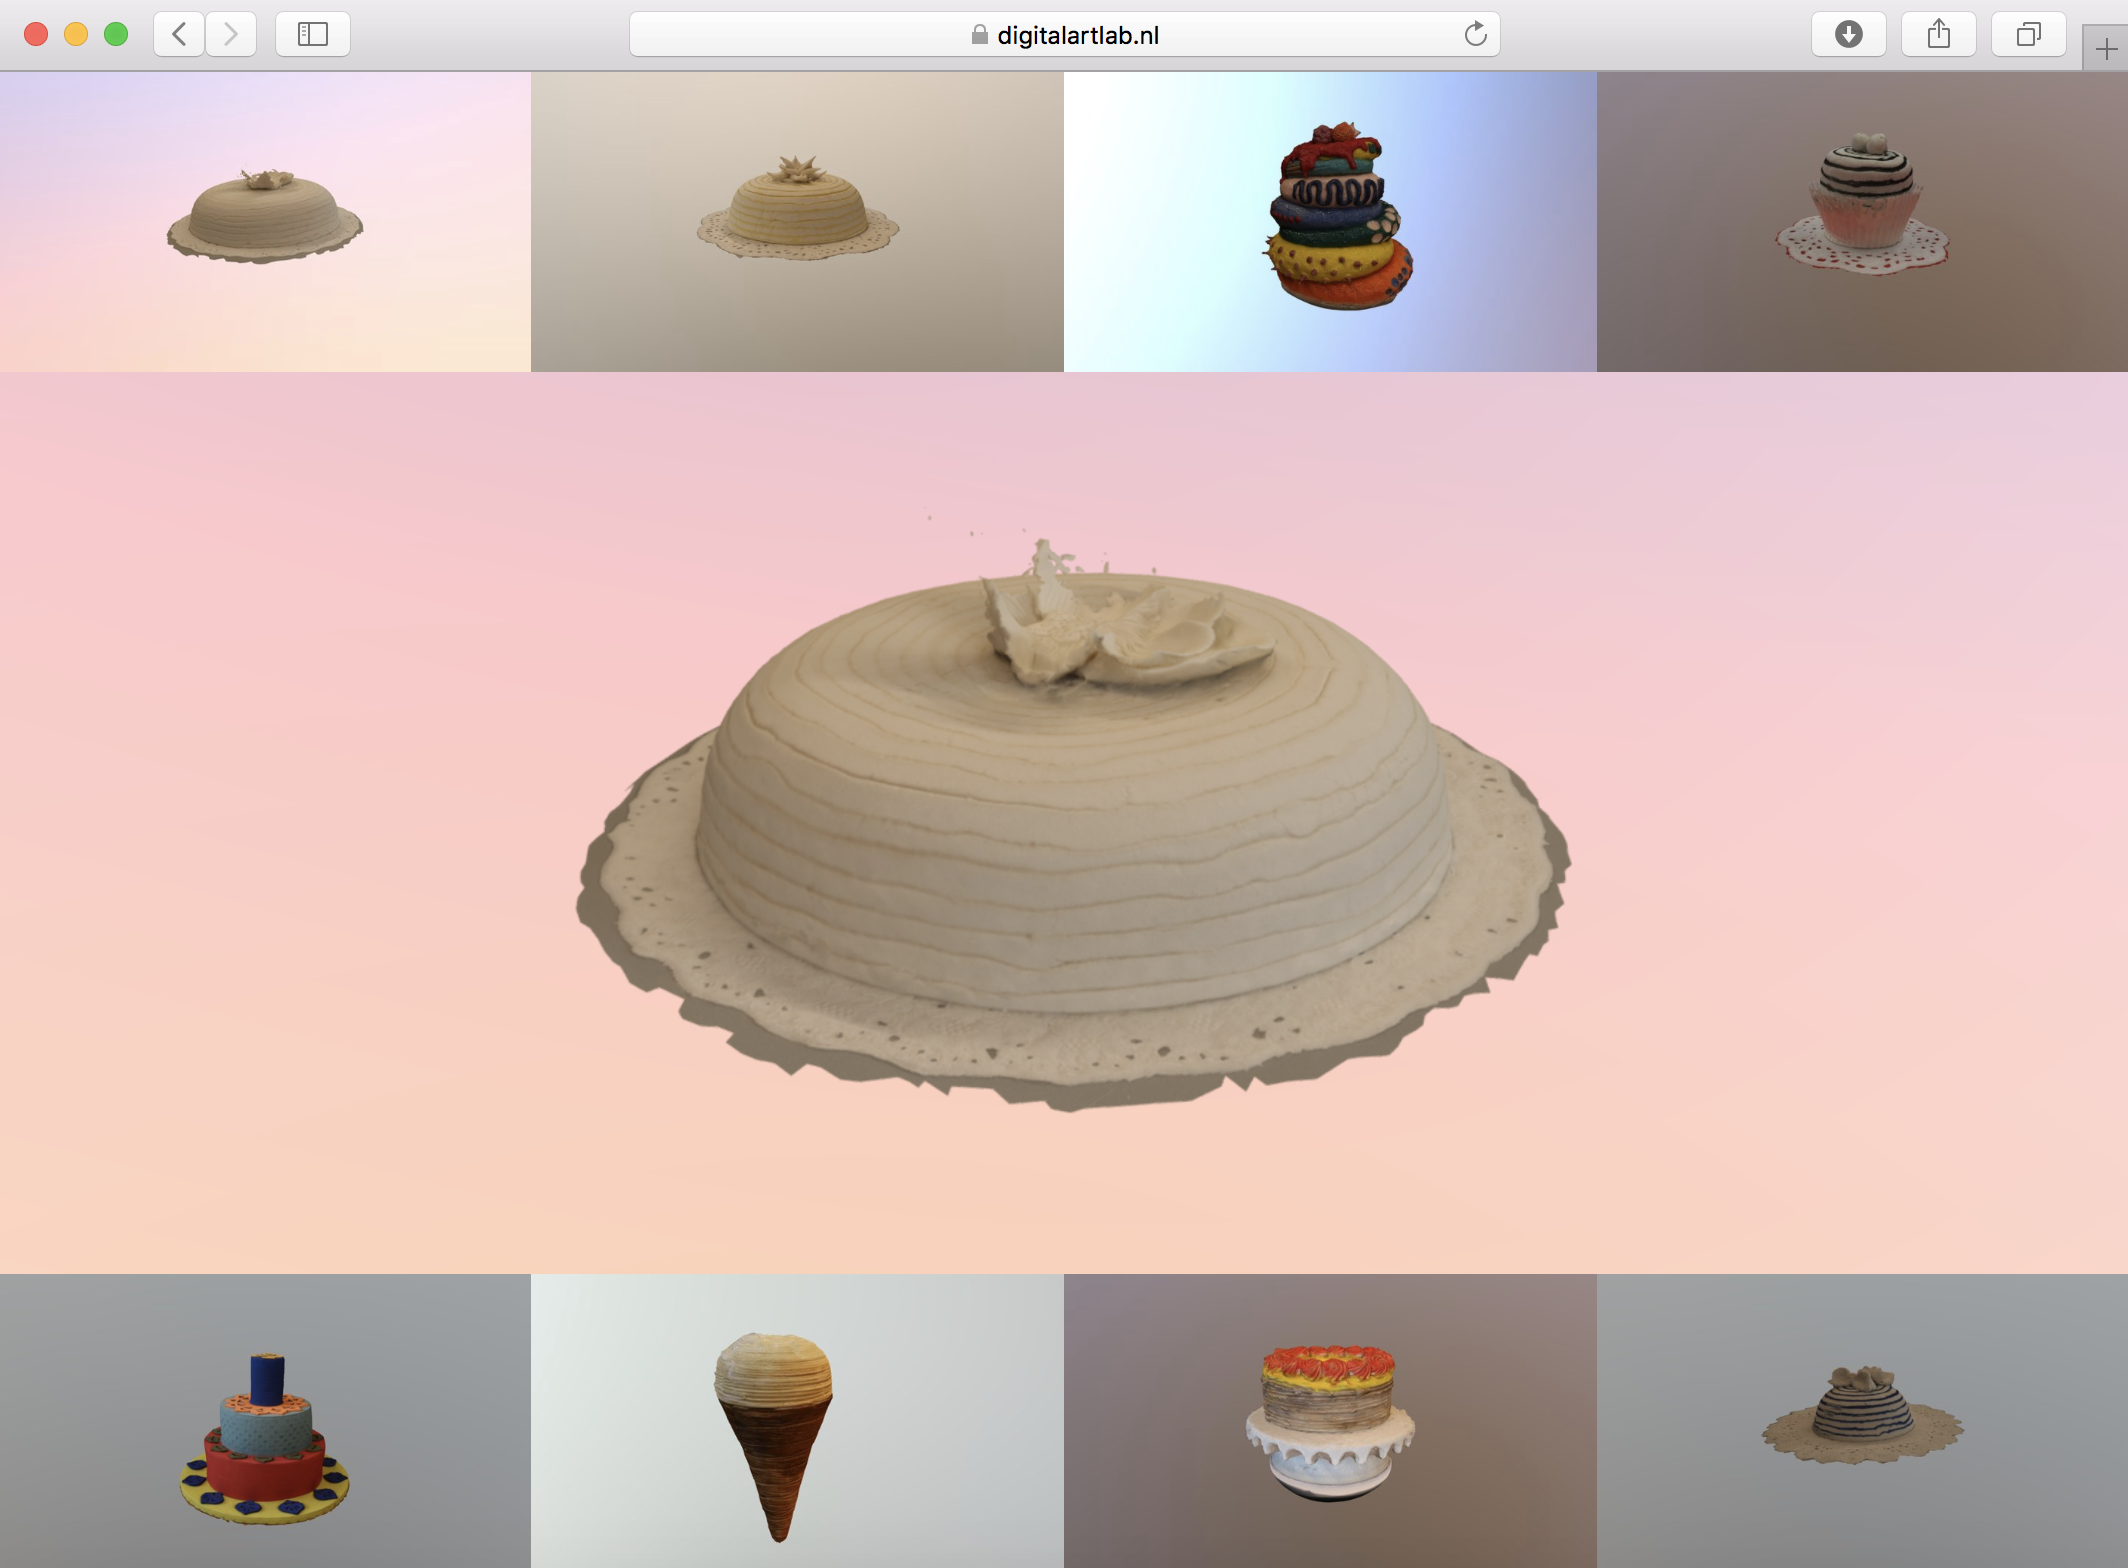Open the tiered red and blue cake thumbnail
Screen dimensions: 2128x1568
265,1421
